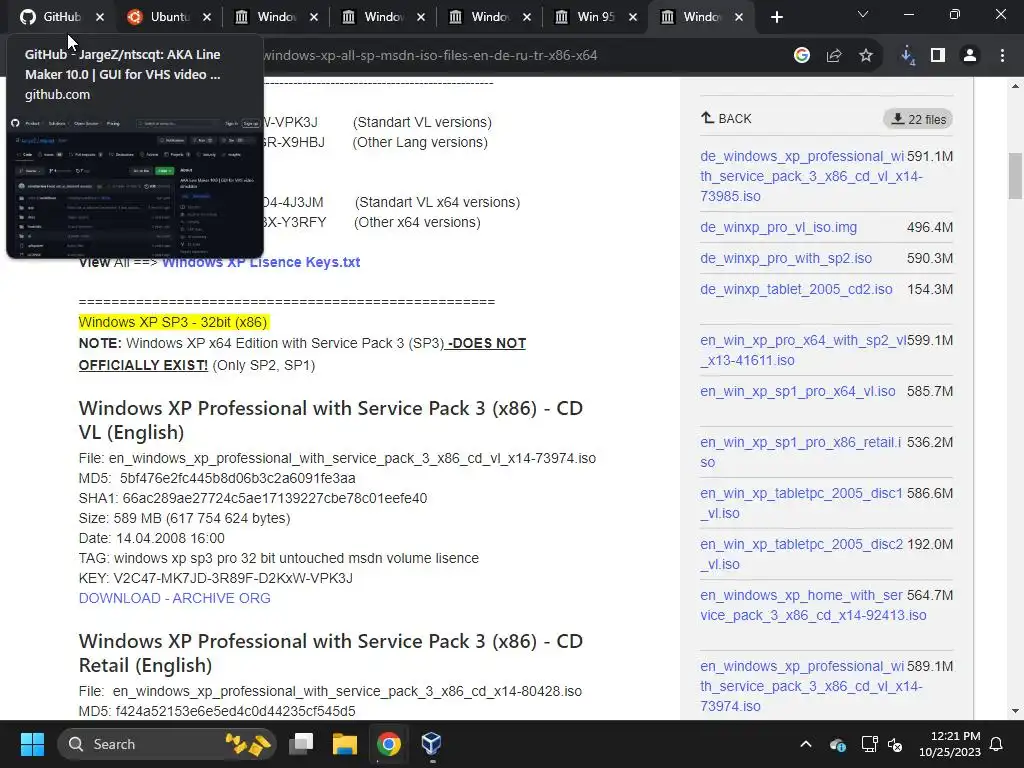1024x768 pixels.
Task: Click the page vertical scrollbar thumb
Action: (x=1016, y=176)
